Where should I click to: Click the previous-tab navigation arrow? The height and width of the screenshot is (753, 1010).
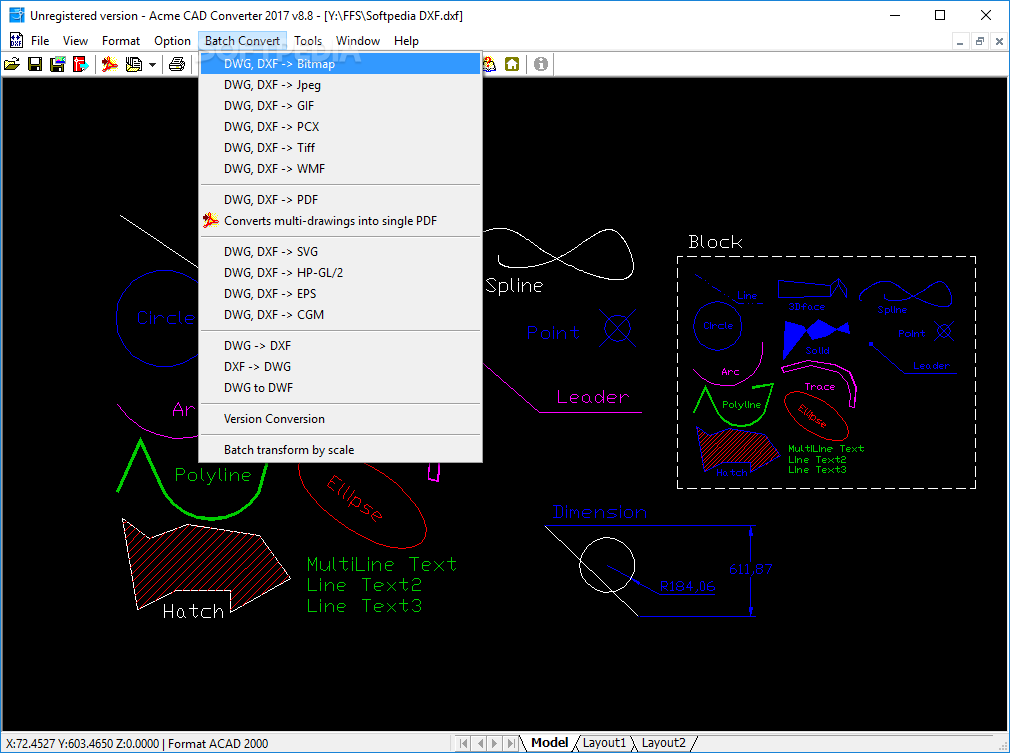479,743
